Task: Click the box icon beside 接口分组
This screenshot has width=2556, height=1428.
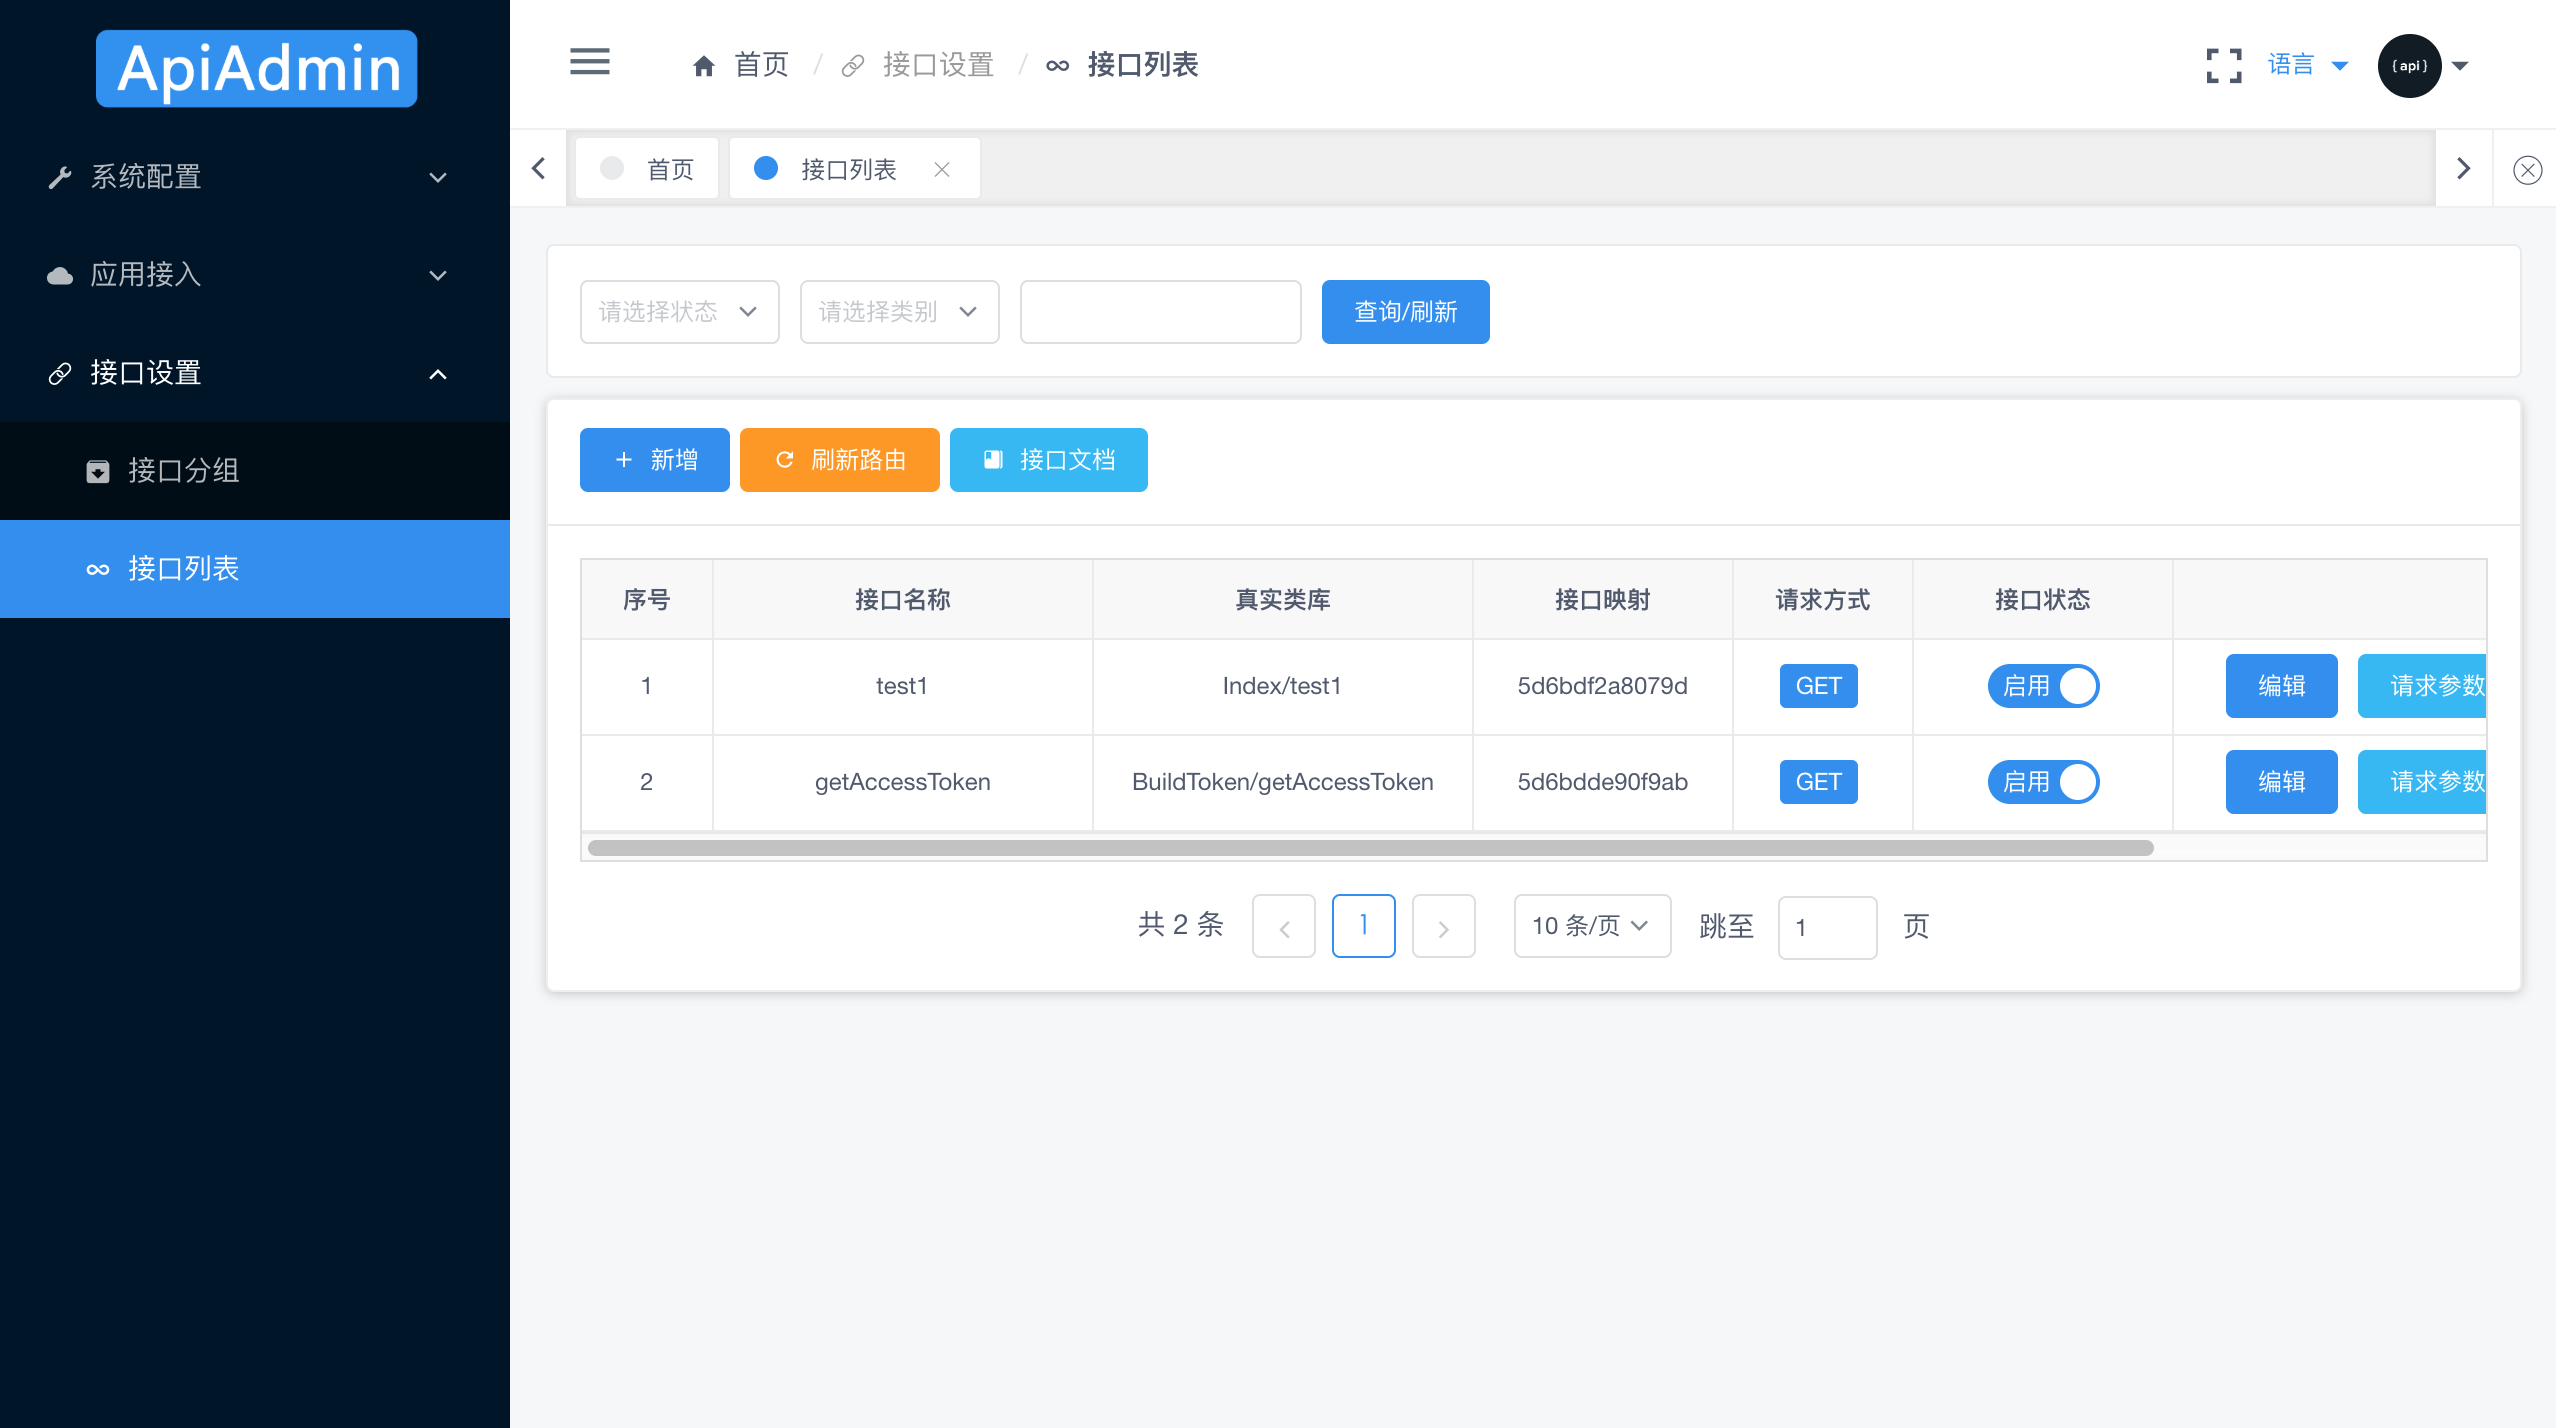Action: click(98, 471)
